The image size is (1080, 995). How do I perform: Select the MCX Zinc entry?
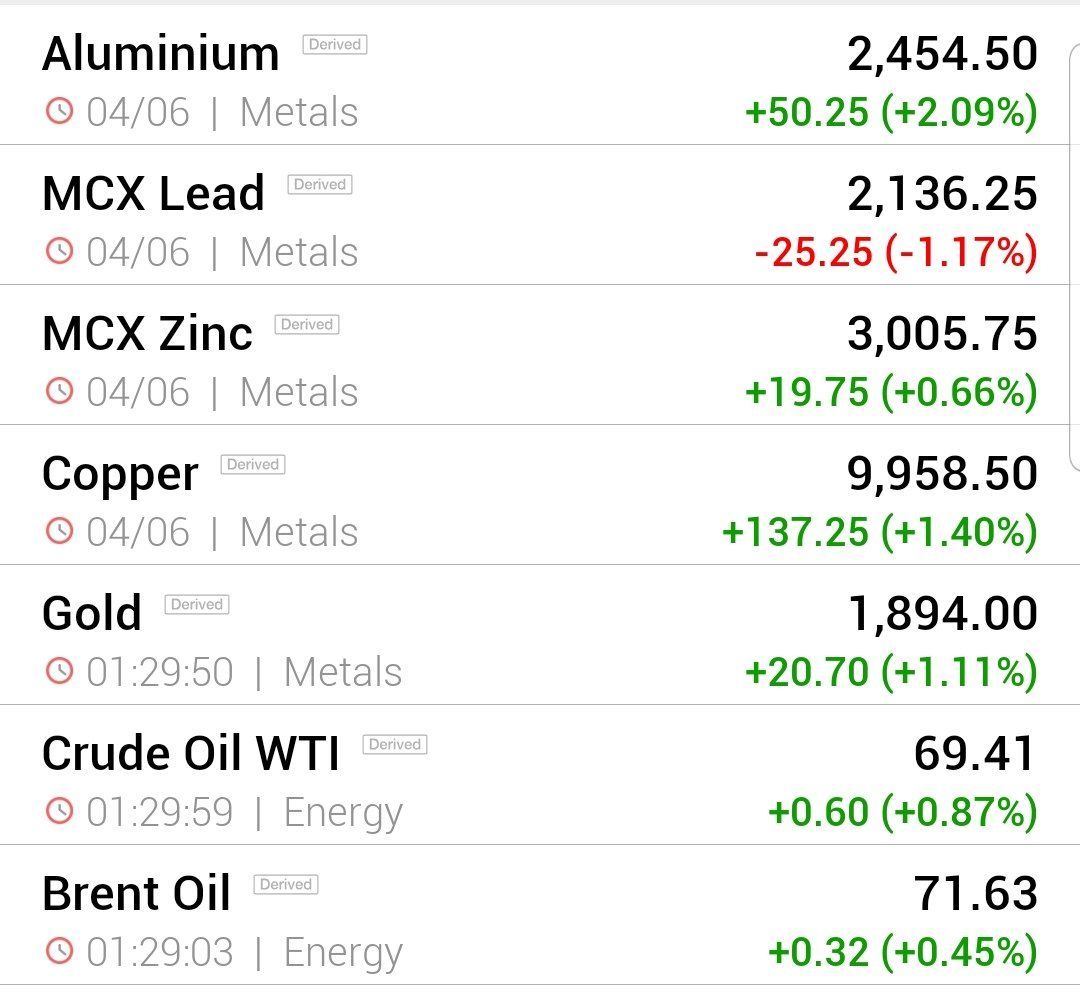coord(534,355)
